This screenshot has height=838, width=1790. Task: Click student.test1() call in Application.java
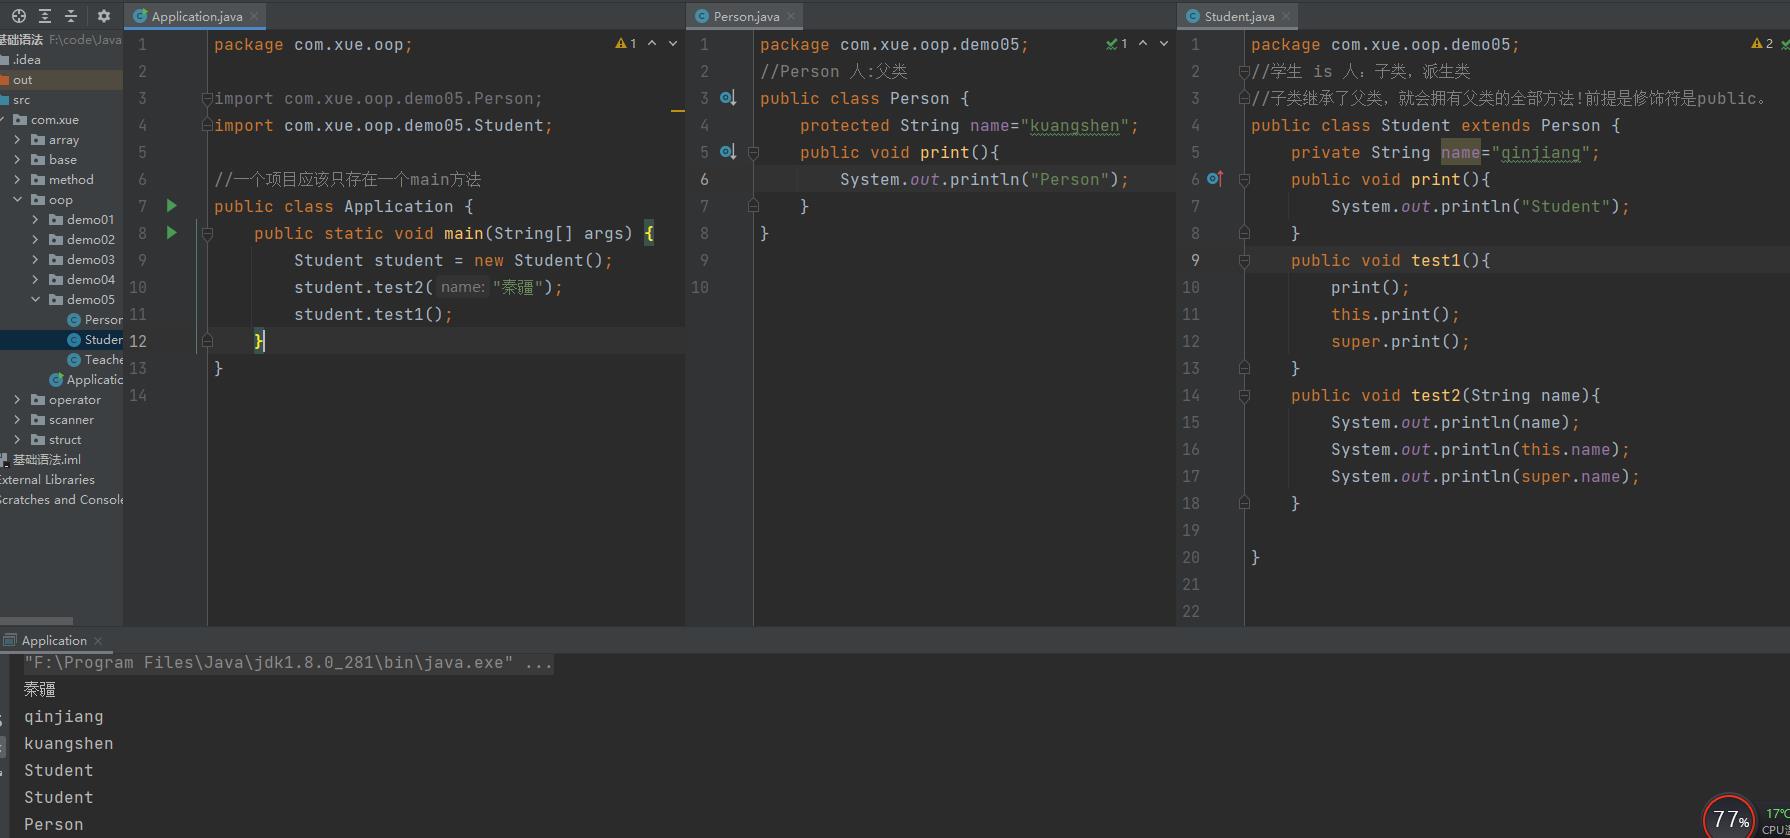click(373, 314)
